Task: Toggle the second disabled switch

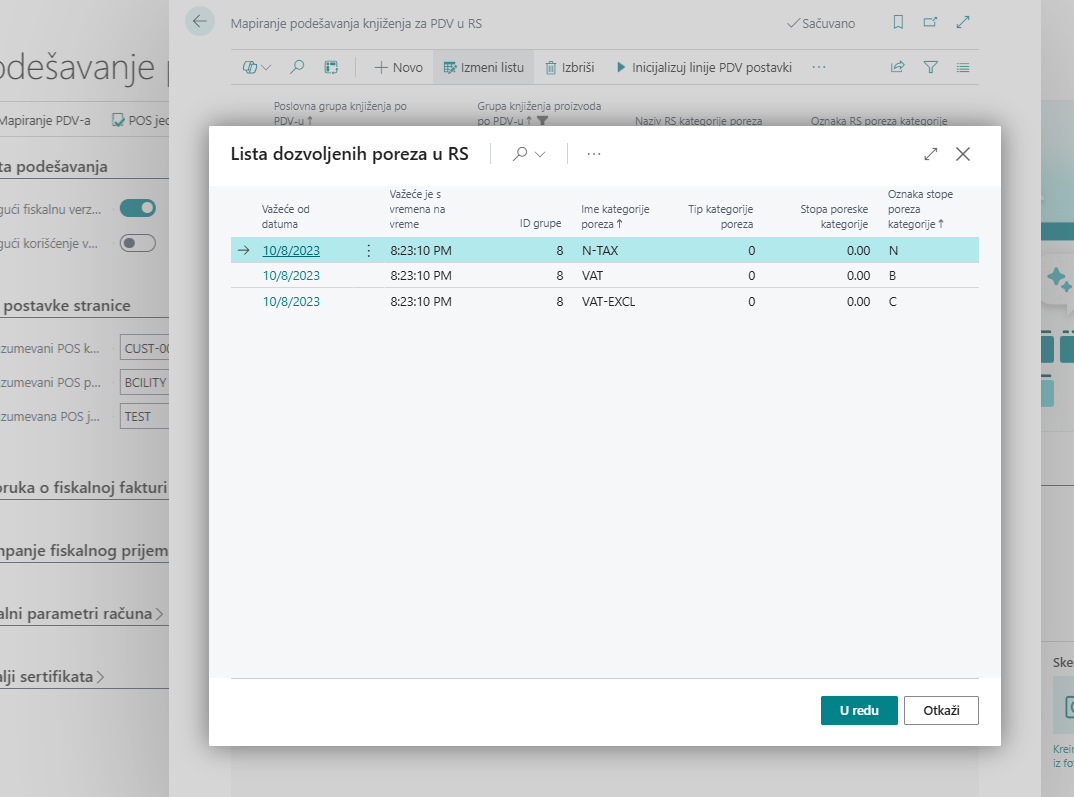Action: coord(138,242)
